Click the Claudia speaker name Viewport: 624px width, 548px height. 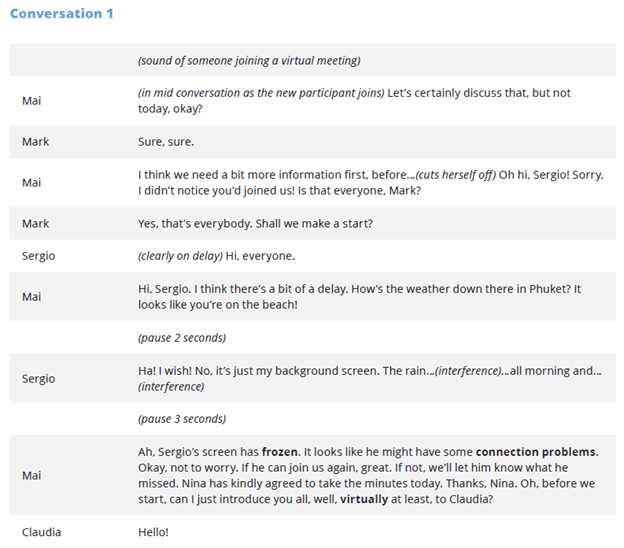[41, 532]
